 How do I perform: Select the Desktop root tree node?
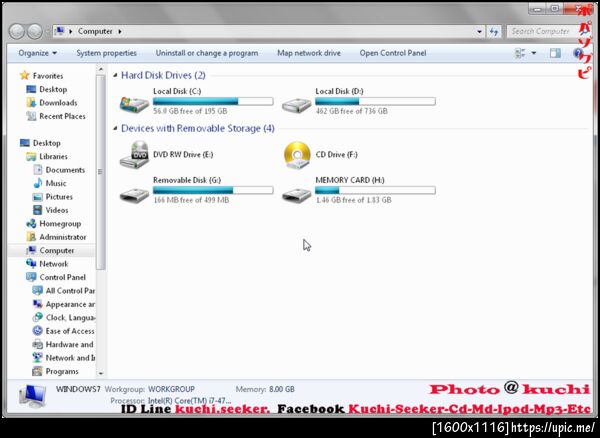(46, 143)
